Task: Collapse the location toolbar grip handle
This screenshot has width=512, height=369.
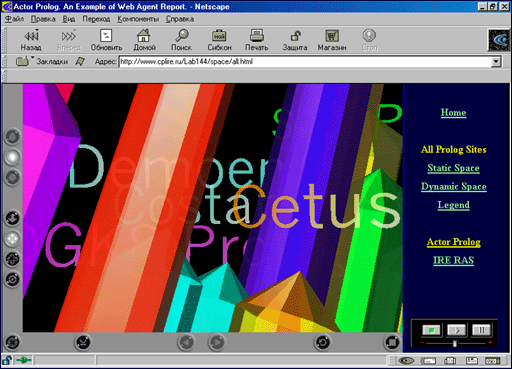Action: point(4,61)
